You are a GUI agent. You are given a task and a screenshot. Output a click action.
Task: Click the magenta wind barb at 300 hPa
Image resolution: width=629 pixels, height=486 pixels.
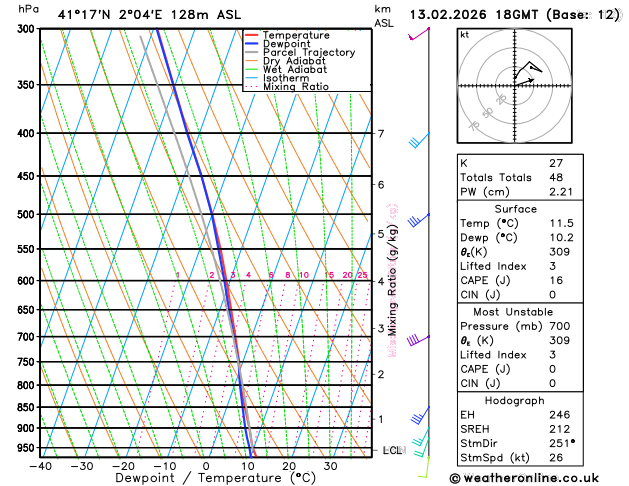pos(419,34)
